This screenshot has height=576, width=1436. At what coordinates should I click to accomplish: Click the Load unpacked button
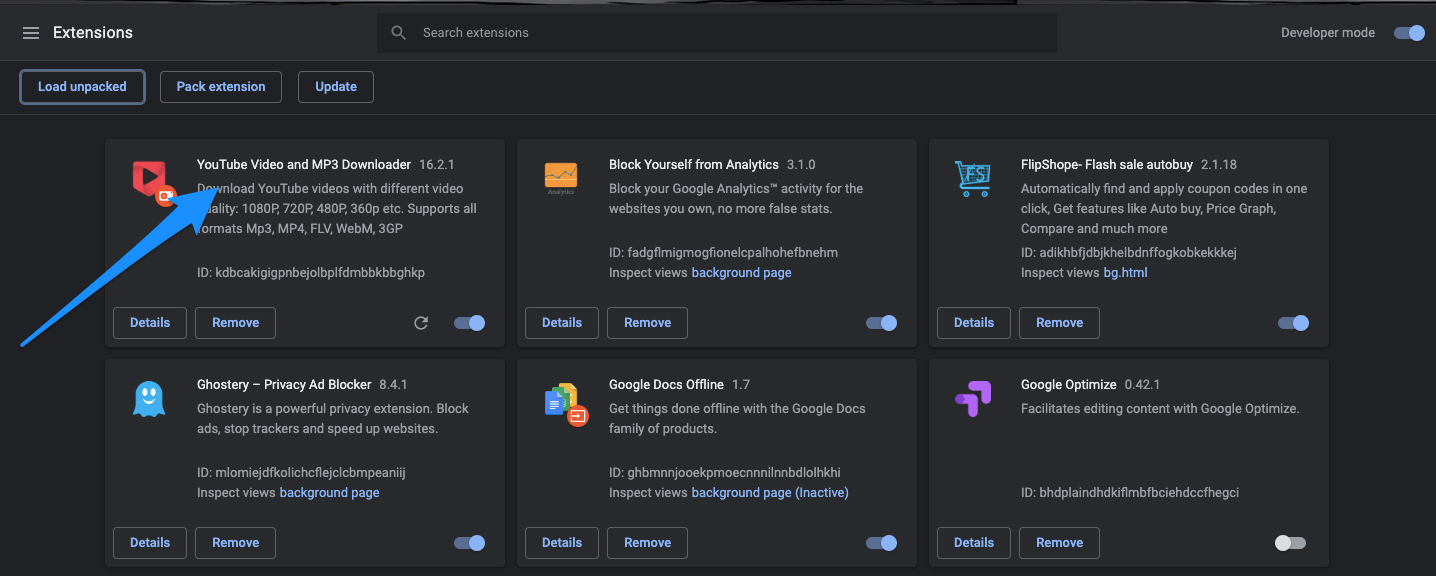(82, 87)
